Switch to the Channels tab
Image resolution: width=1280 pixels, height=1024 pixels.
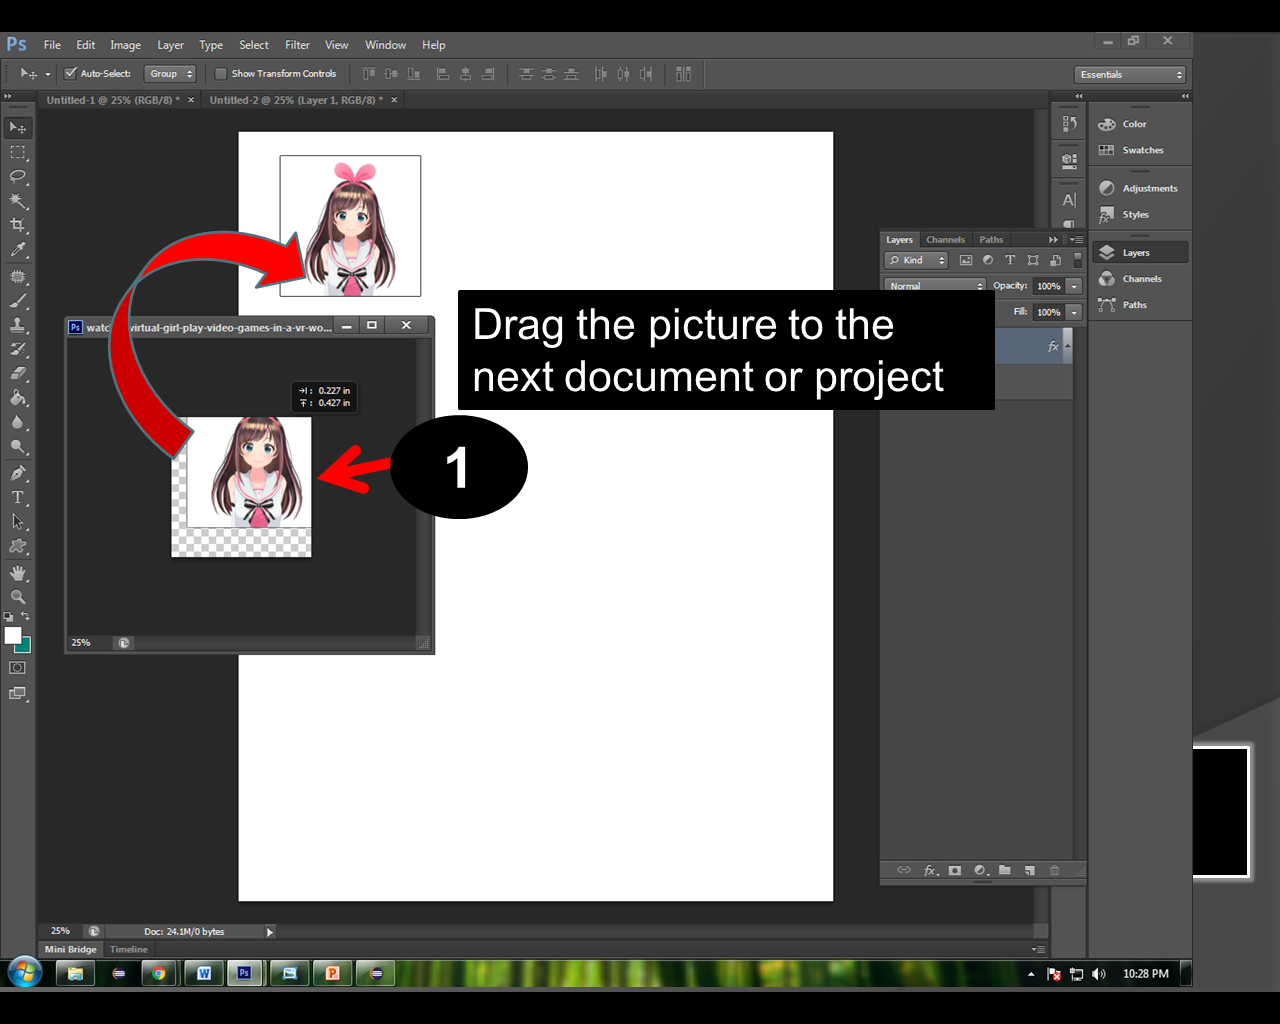pyautogui.click(x=945, y=239)
